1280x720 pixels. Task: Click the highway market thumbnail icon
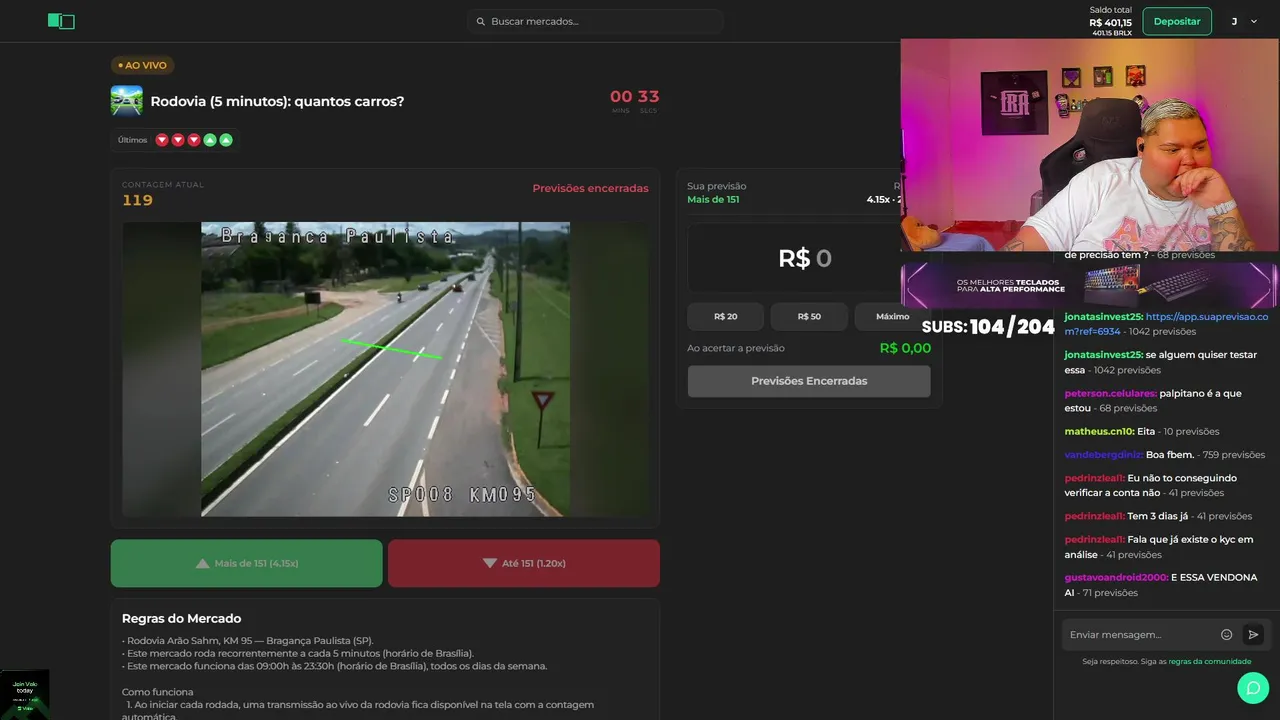click(x=127, y=101)
